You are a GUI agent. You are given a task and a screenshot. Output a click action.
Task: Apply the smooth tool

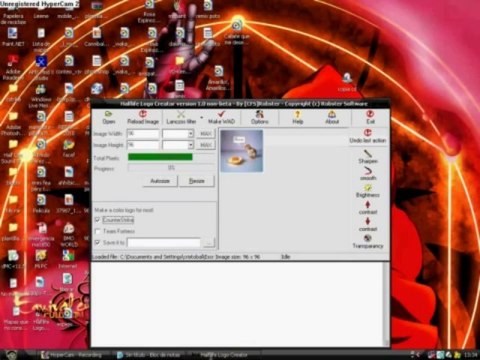[x=368, y=174]
